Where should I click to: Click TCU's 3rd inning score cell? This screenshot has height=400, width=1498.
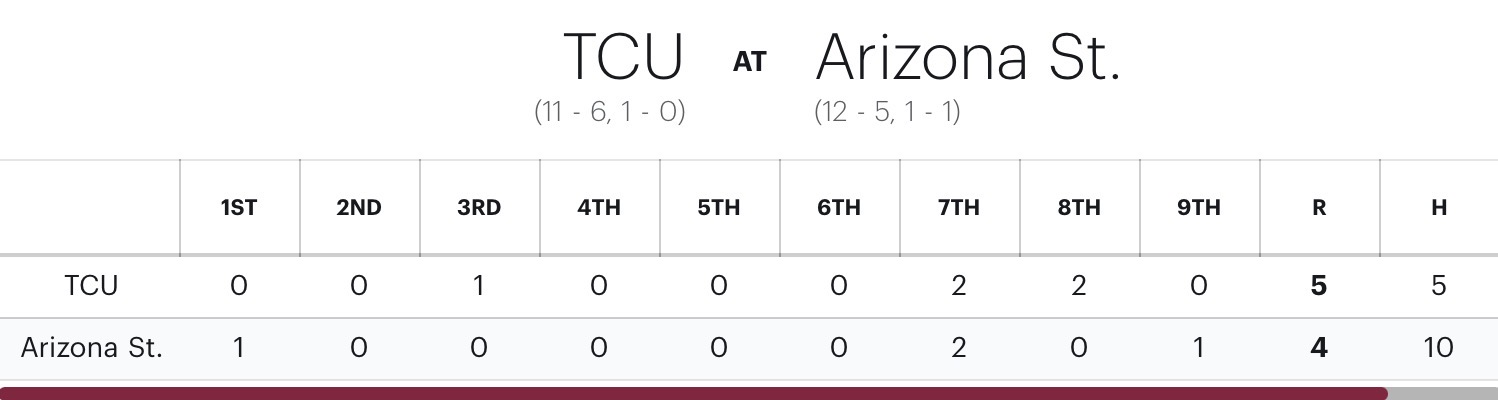click(x=479, y=286)
